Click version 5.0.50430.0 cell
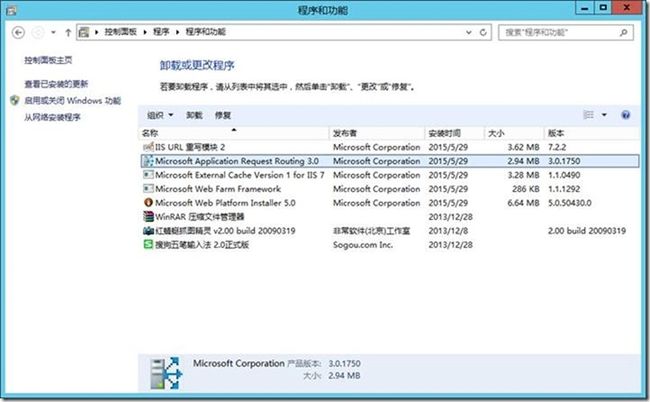This screenshot has width=650, height=402. point(570,203)
